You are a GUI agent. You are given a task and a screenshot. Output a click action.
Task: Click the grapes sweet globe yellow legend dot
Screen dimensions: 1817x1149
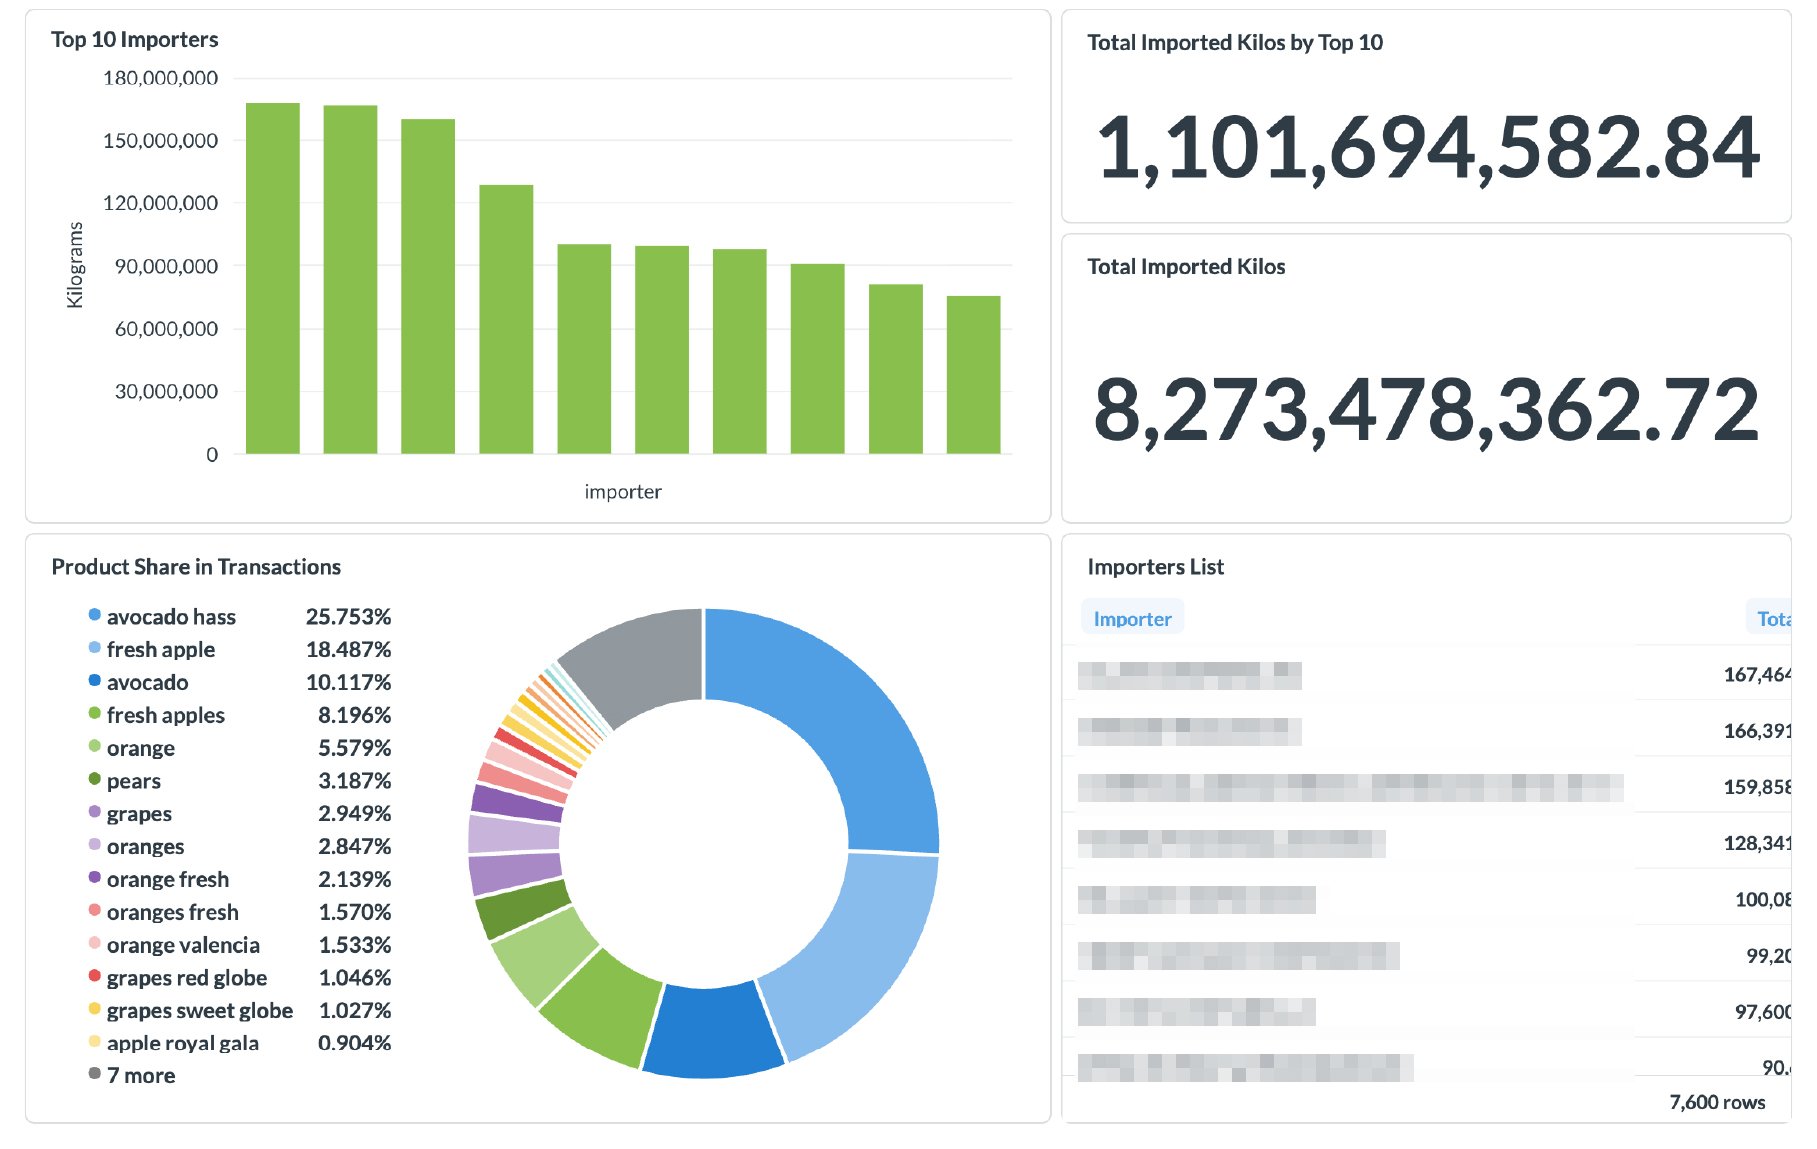(95, 1009)
